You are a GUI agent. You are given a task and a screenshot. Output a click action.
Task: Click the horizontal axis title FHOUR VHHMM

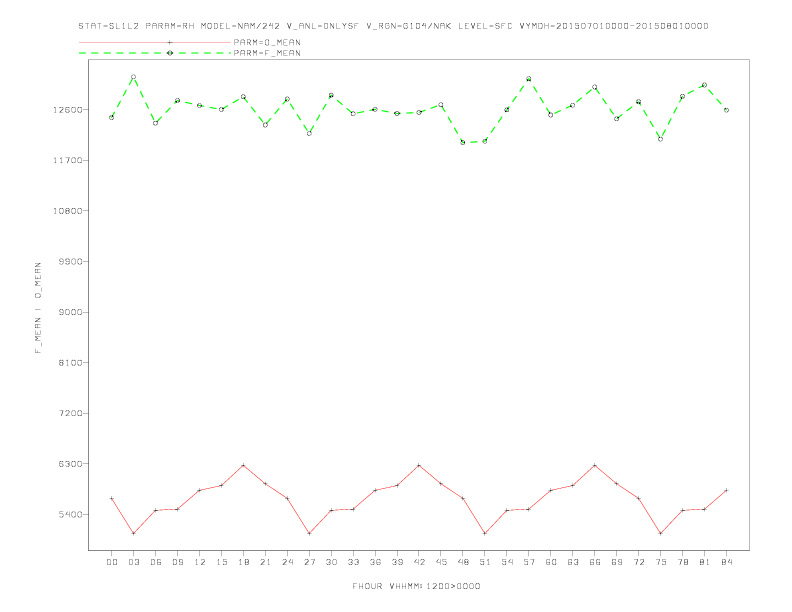pos(416,586)
